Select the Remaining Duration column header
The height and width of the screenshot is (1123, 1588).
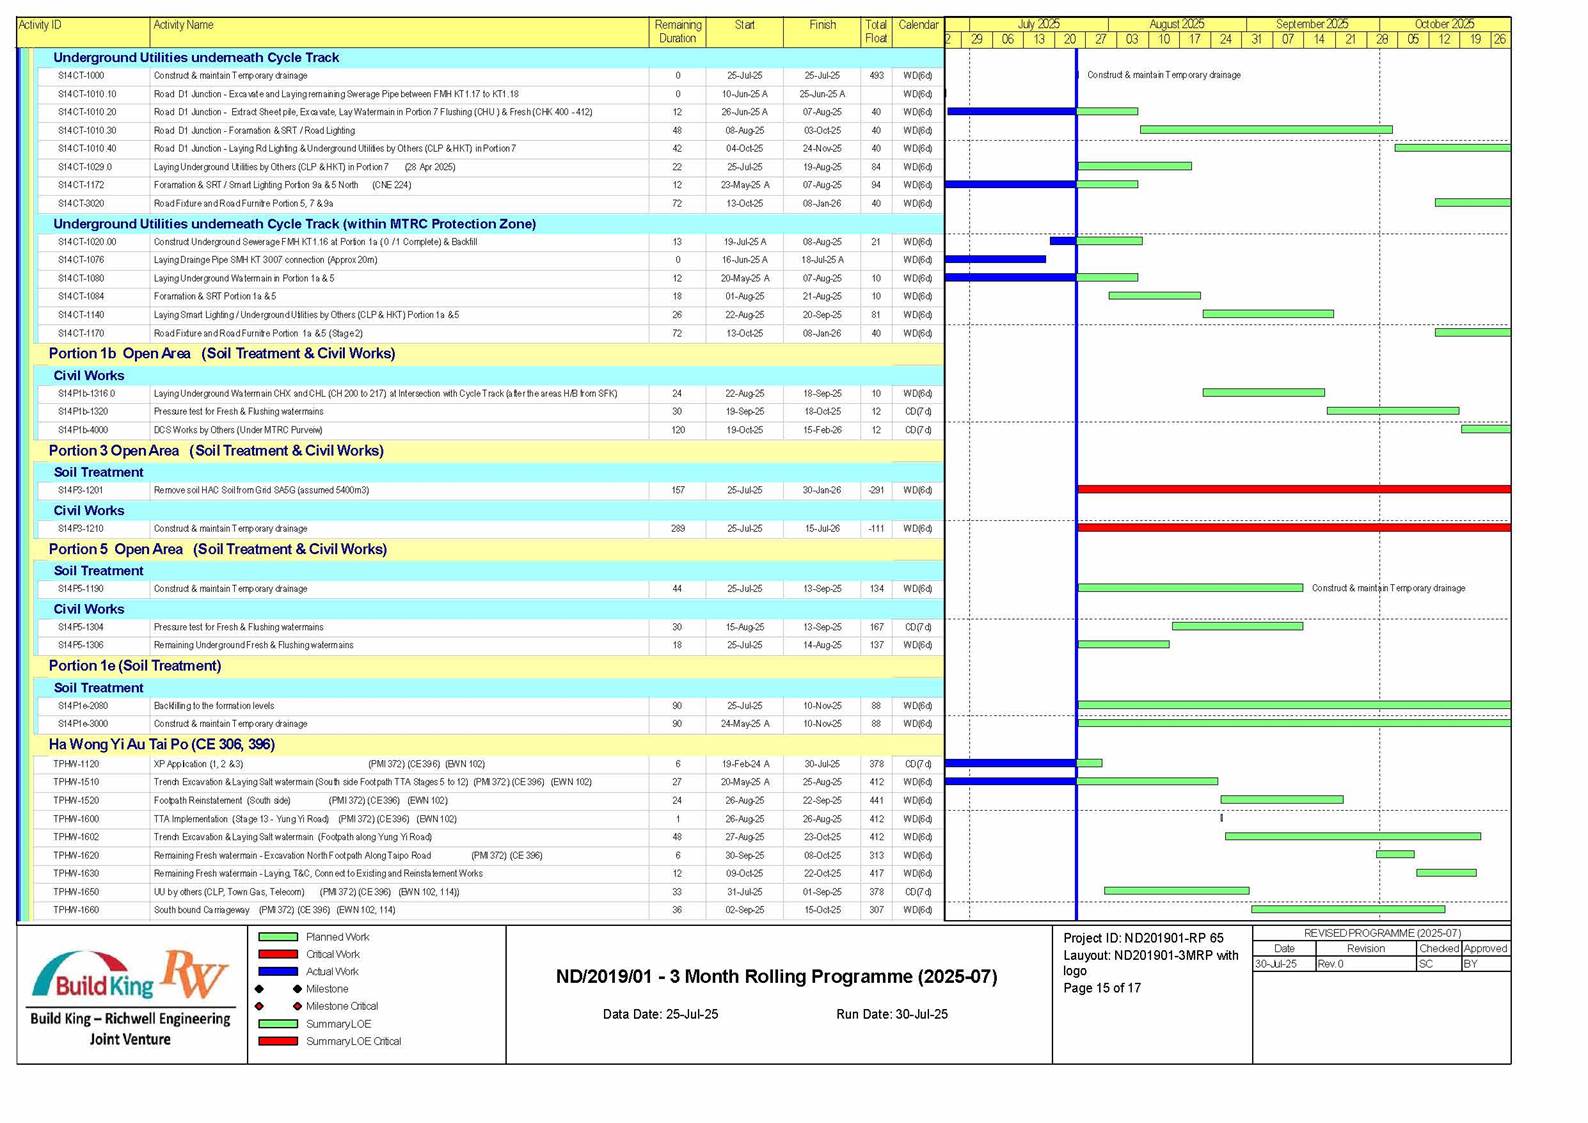pos(677,32)
